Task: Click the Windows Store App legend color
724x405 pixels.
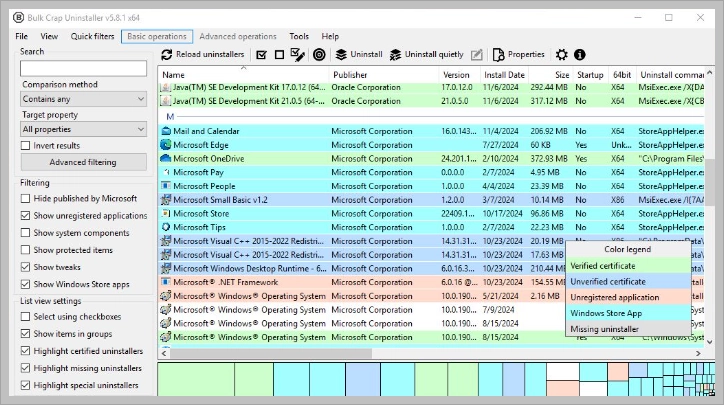Action: coord(628,313)
